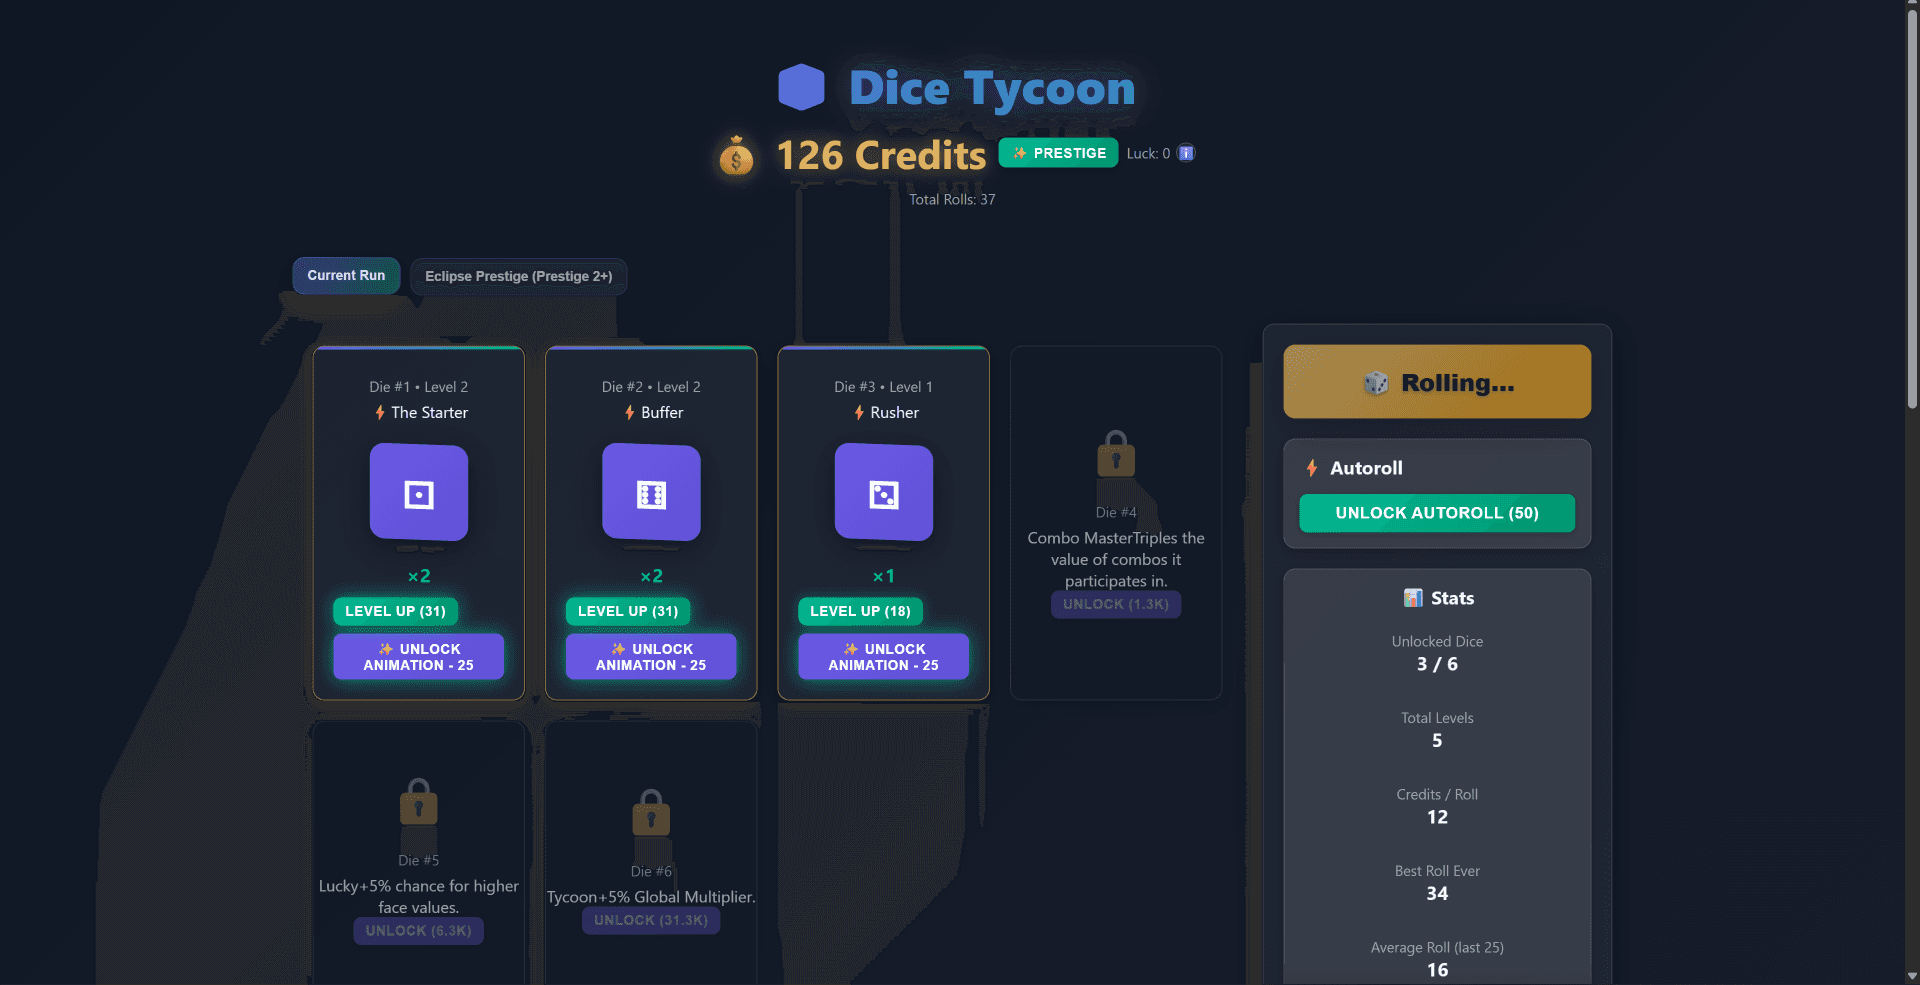This screenshot has height=985, width=1920.
Task: Click the Die #5 padlock icon
Action: pos(419,801)
